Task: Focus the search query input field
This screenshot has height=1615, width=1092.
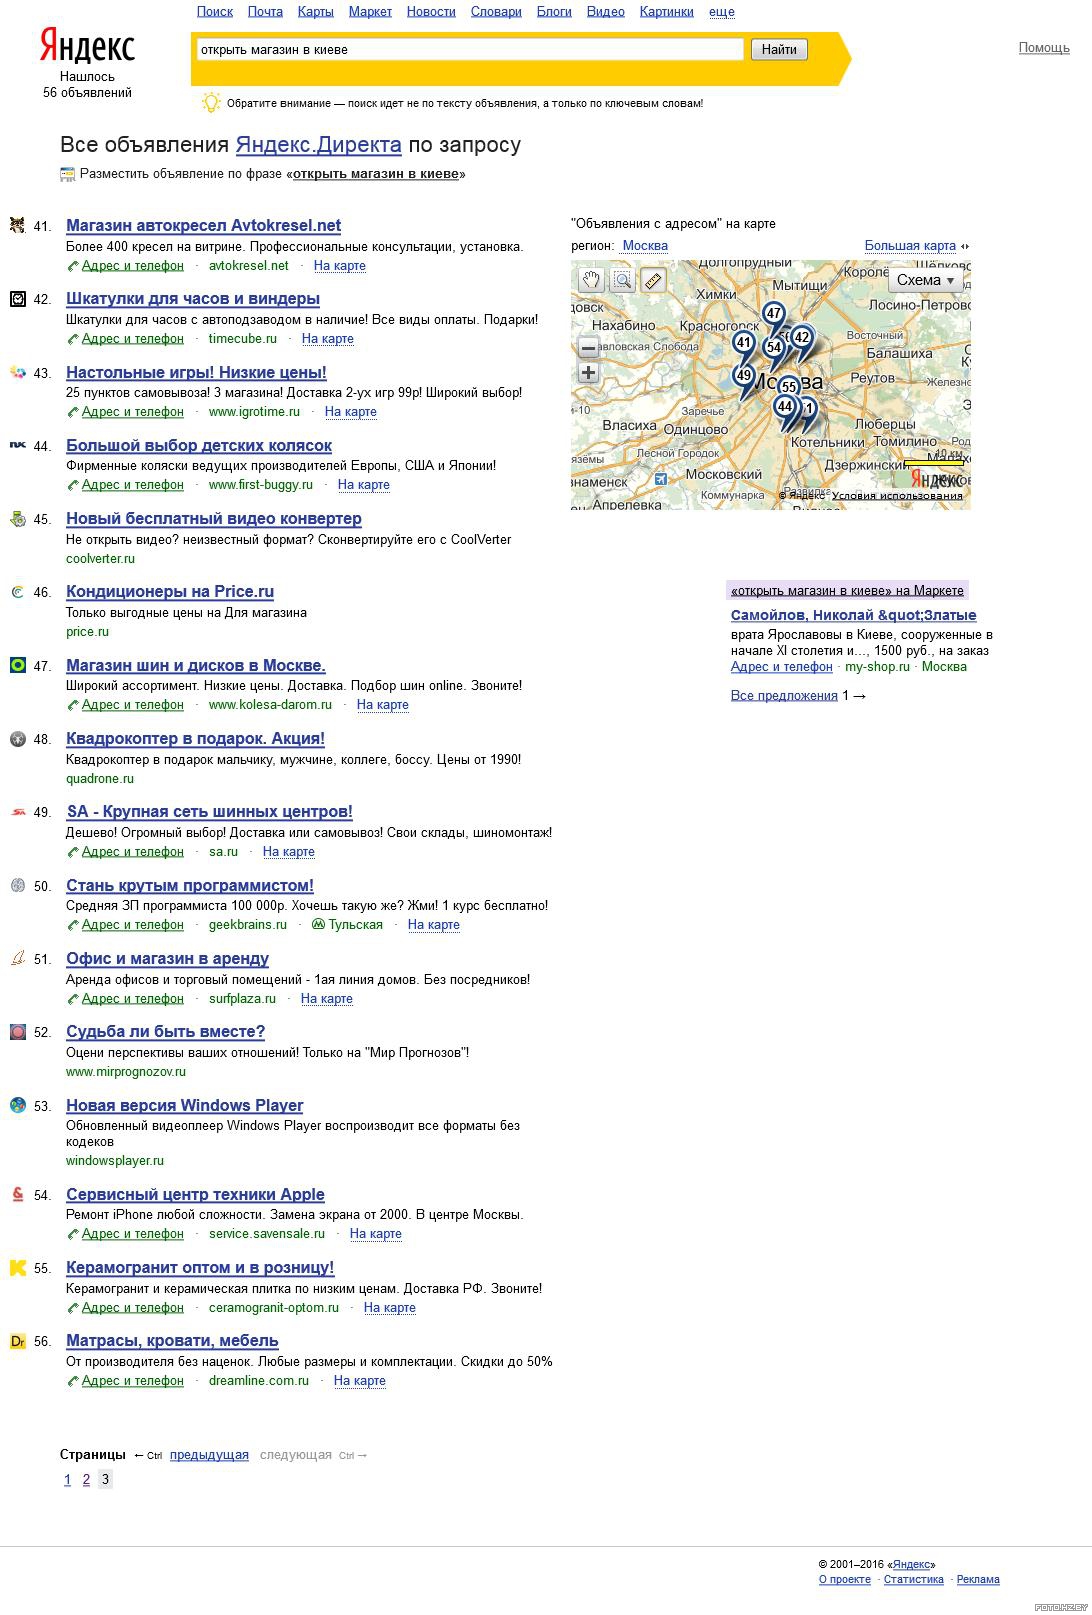Action: [470, 49]
